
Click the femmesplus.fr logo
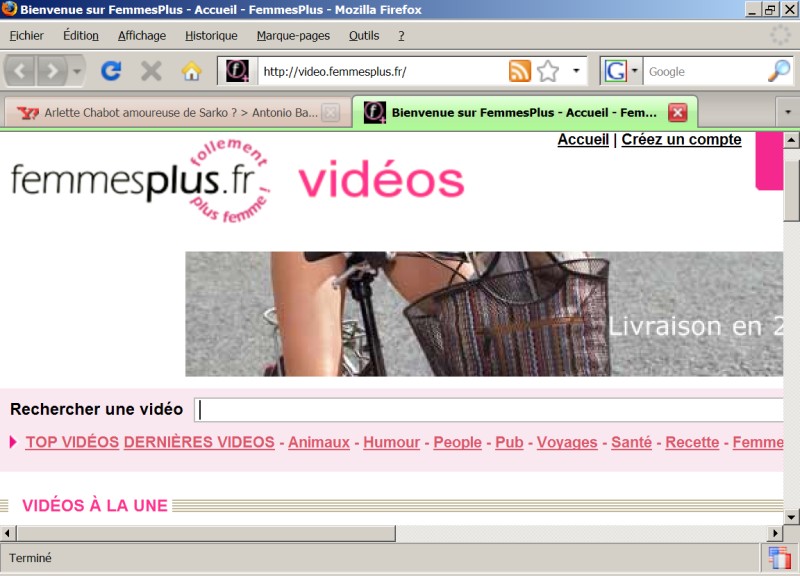[x=140, y=180]
